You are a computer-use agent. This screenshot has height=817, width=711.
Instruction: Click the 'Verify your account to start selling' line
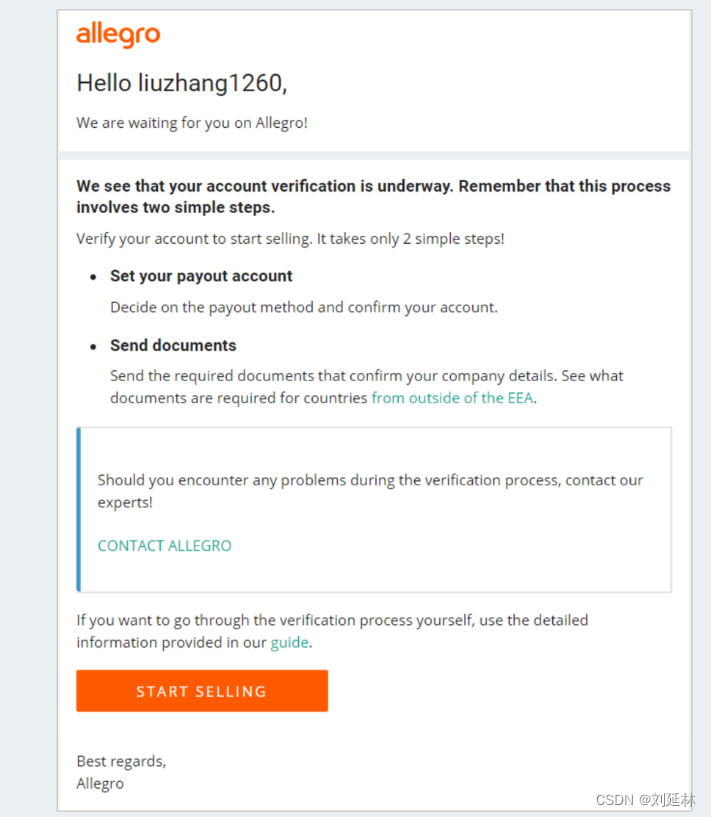click(290, 239)
